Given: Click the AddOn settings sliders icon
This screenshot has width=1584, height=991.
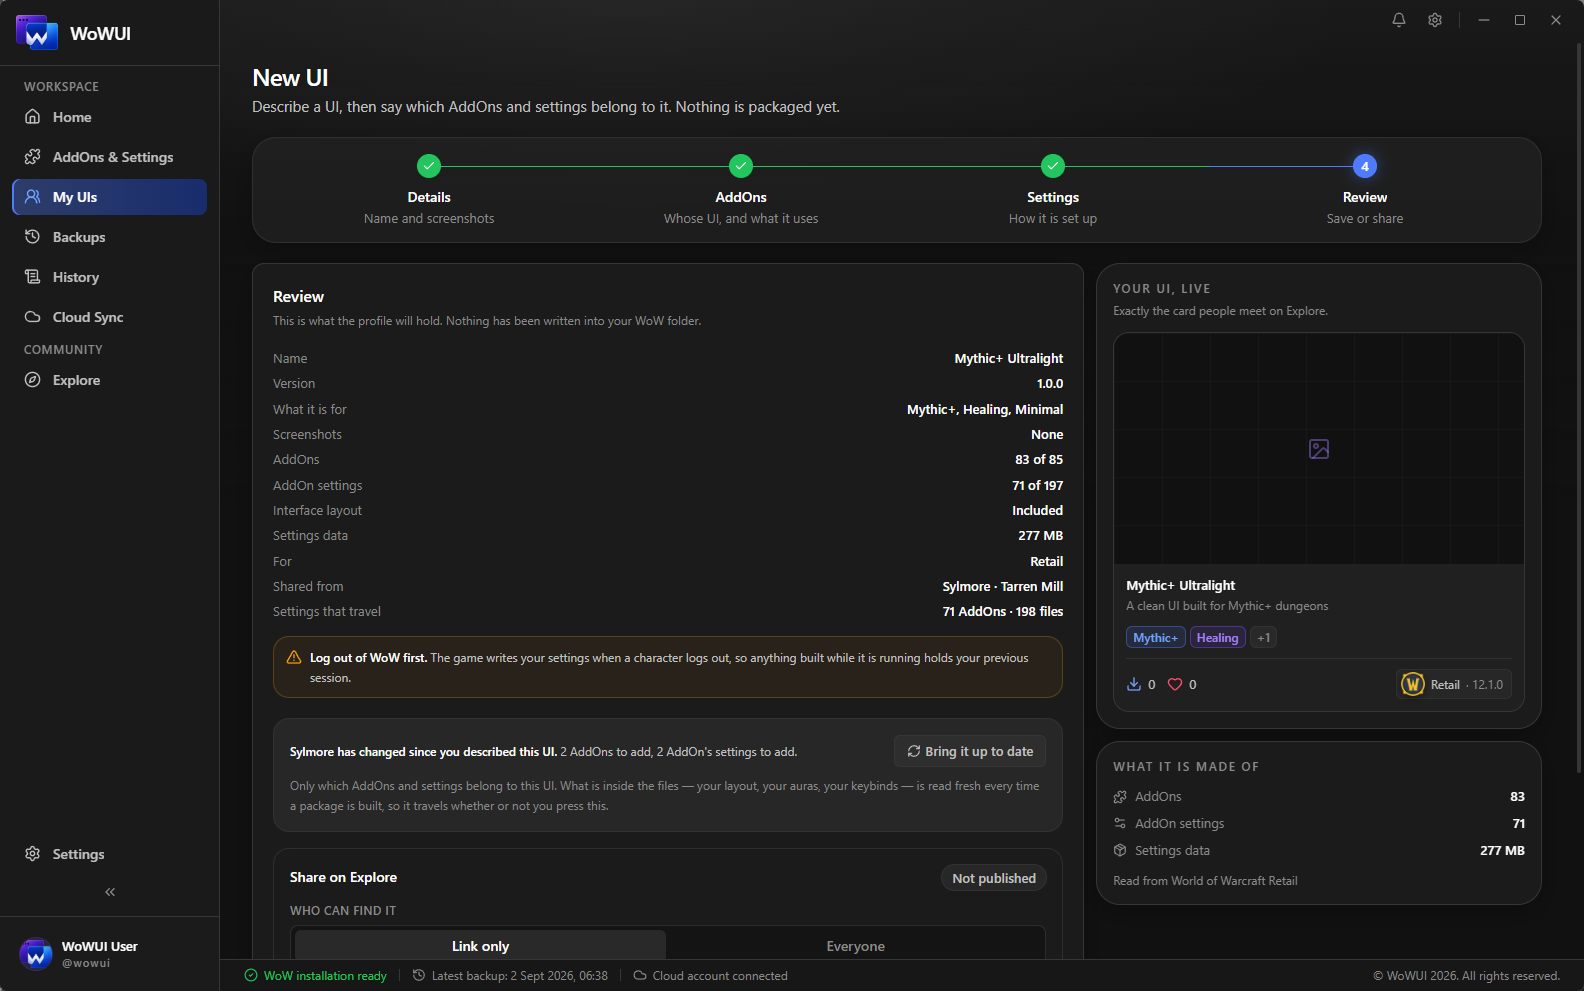Looking at the screenshot, I should click(1120, 823).
